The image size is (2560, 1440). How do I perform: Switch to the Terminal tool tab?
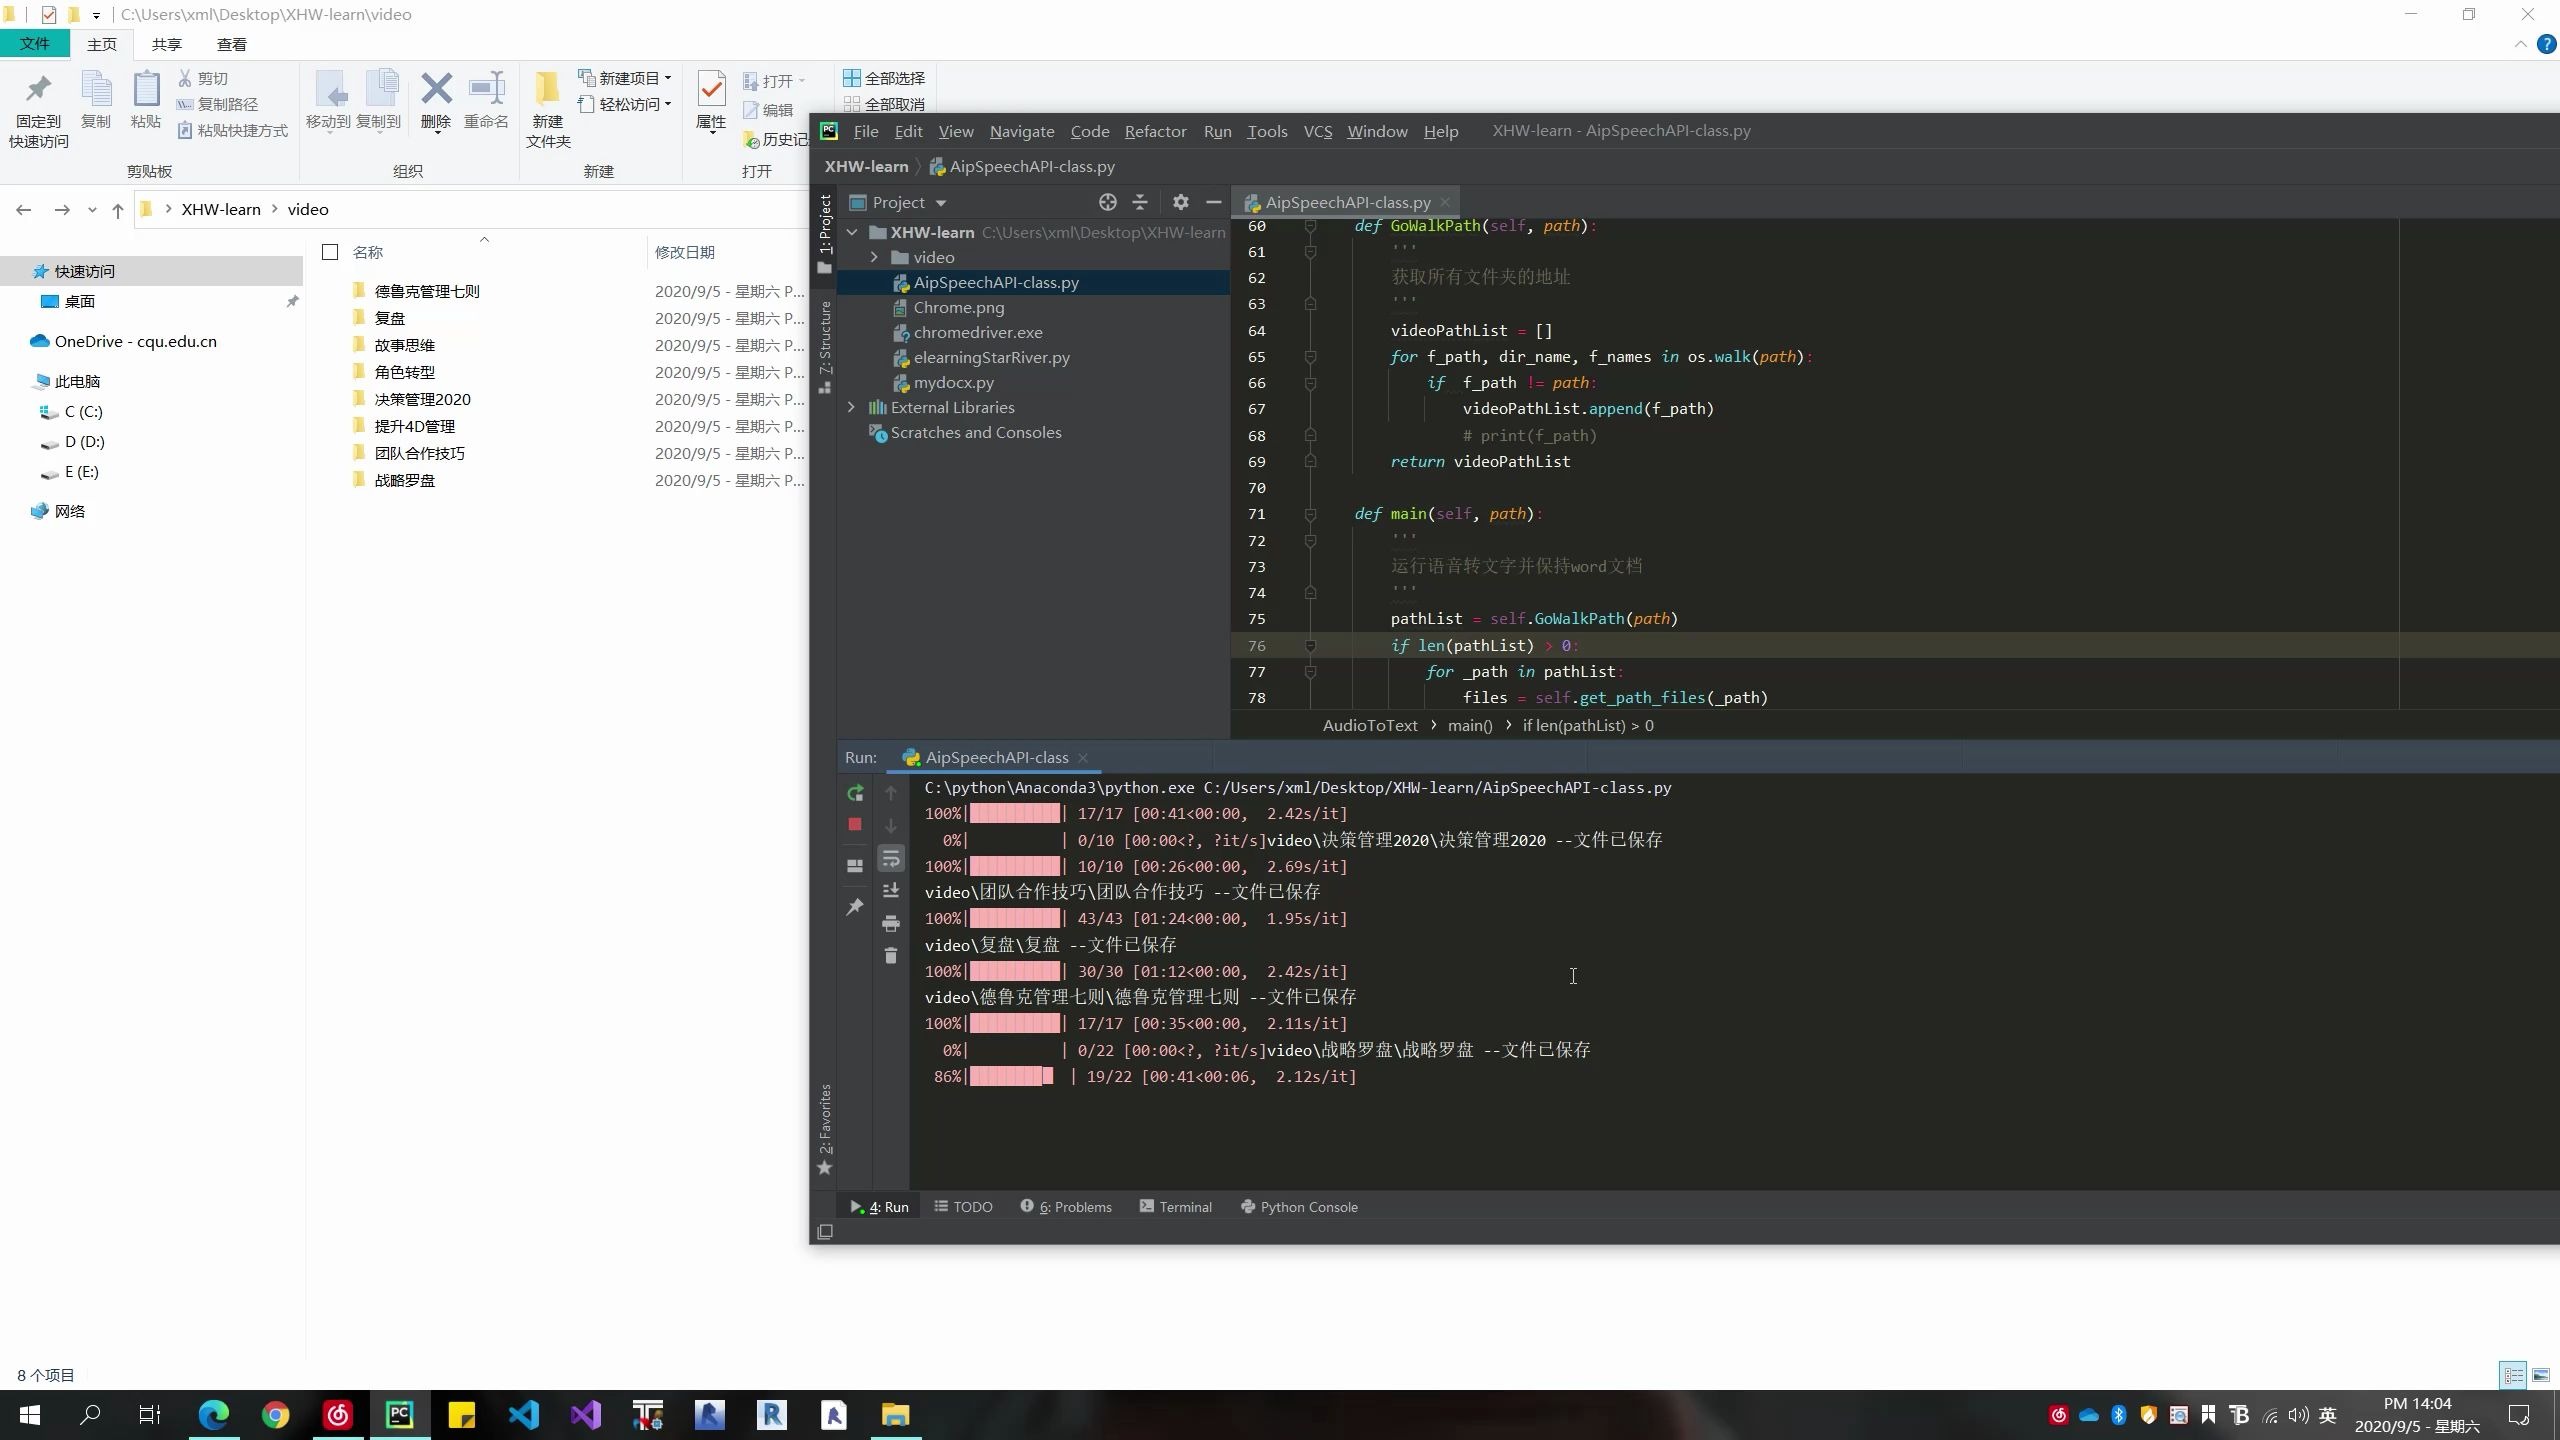coord(1176,1207)
